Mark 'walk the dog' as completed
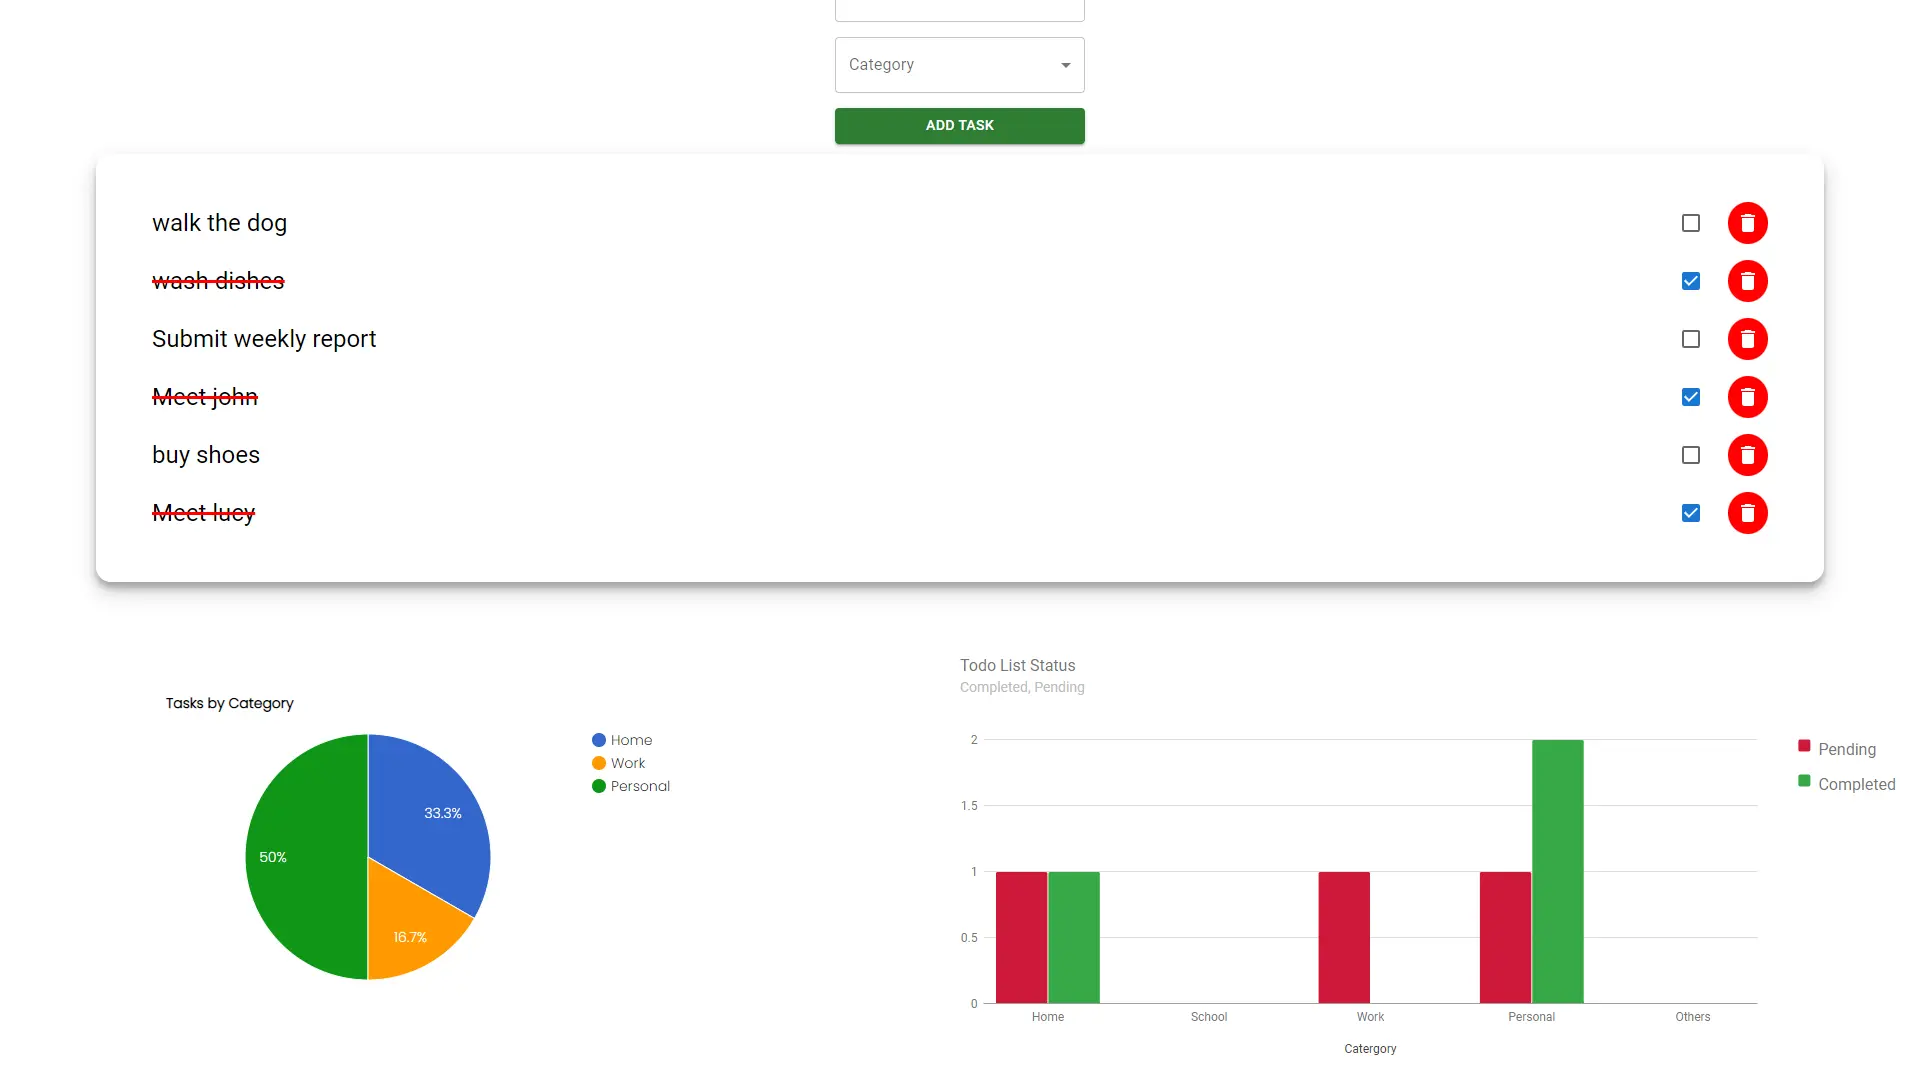Viewport: 1920px width, 1080px height. coord(1690,223)
